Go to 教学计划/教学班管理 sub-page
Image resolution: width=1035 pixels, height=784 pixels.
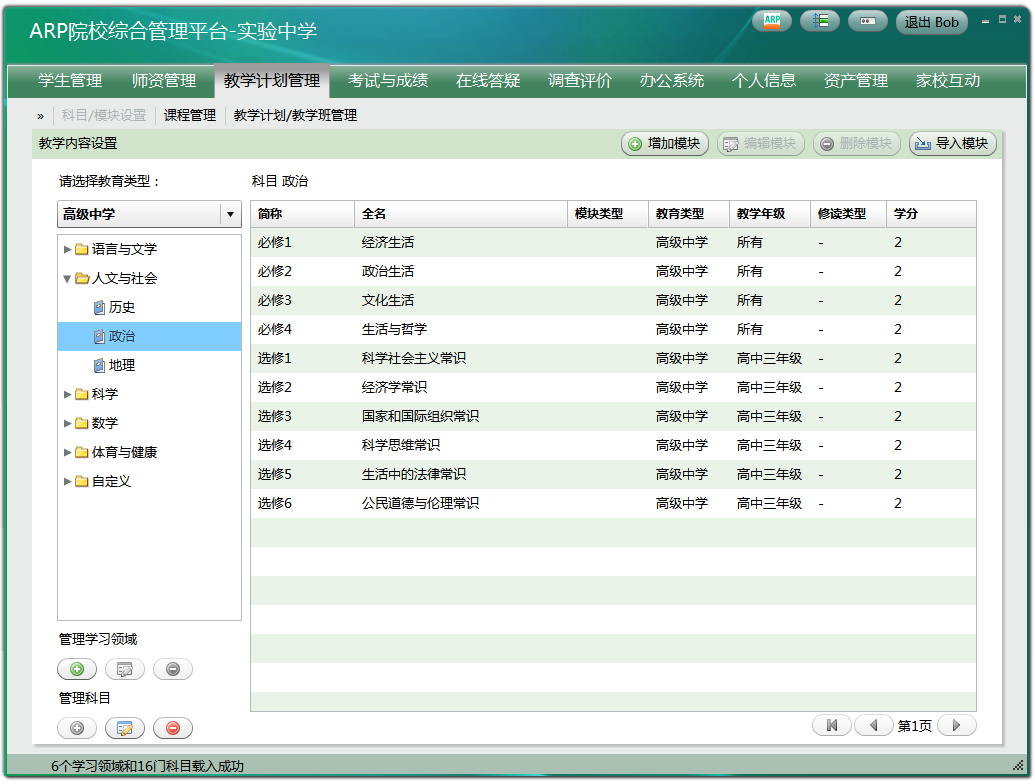(295, 115)
